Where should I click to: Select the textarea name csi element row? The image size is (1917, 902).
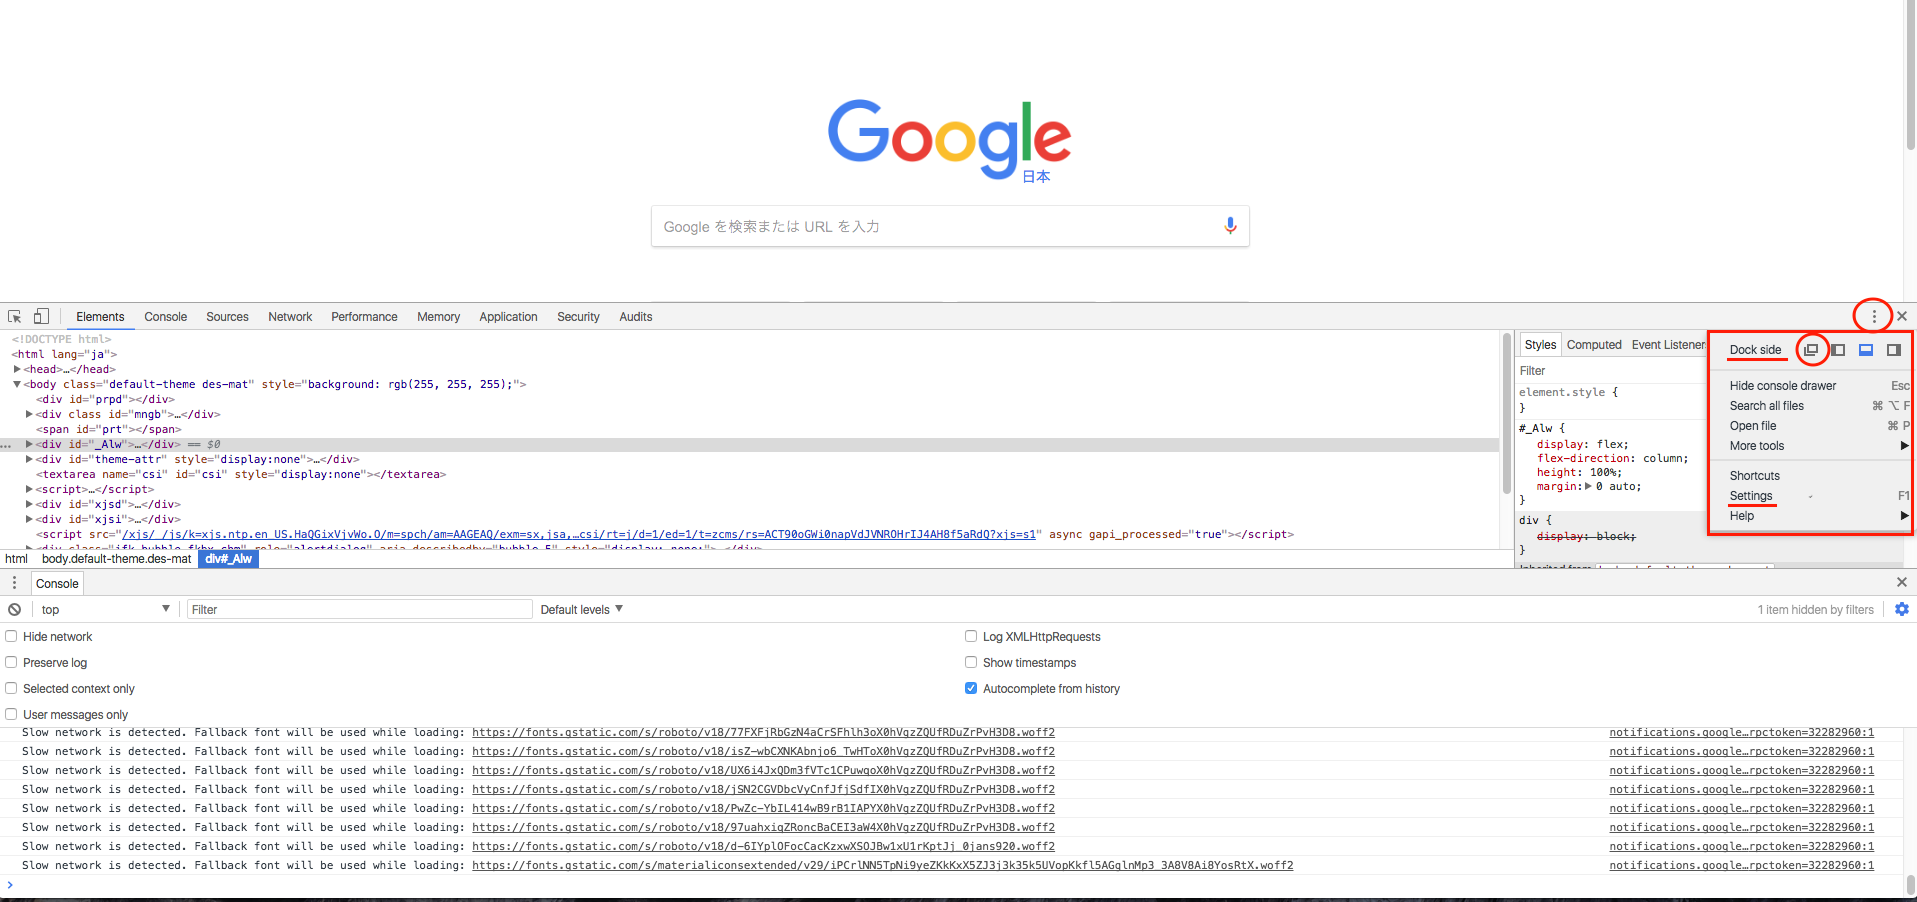point(749,474)
